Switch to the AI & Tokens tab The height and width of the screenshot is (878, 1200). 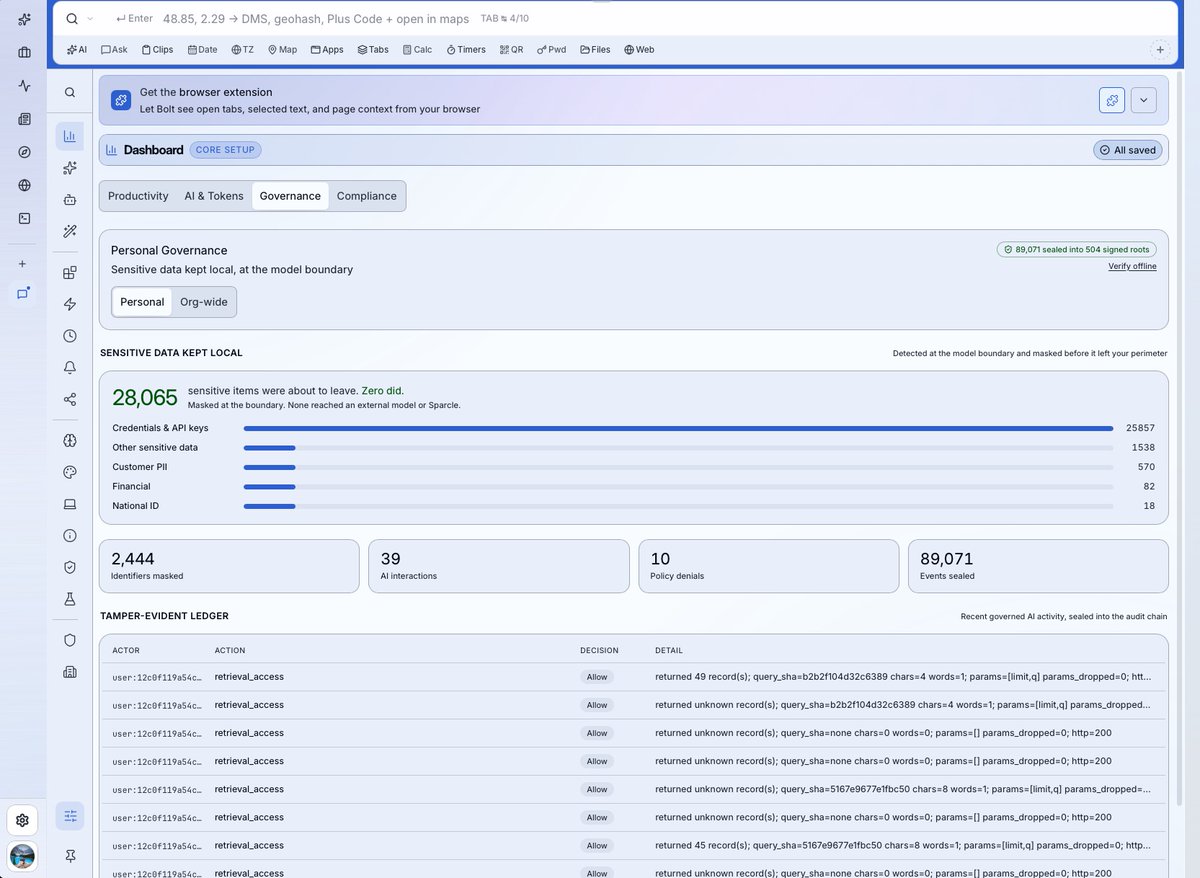tap(214, 196)
